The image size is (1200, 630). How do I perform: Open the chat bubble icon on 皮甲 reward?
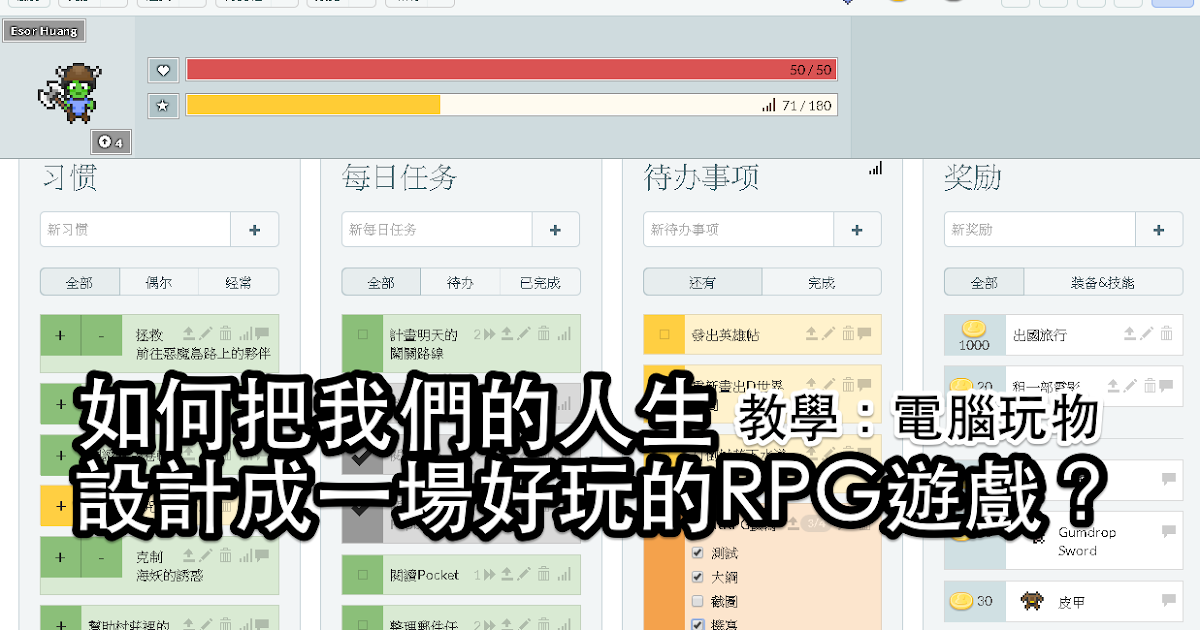pos(1169,599)
